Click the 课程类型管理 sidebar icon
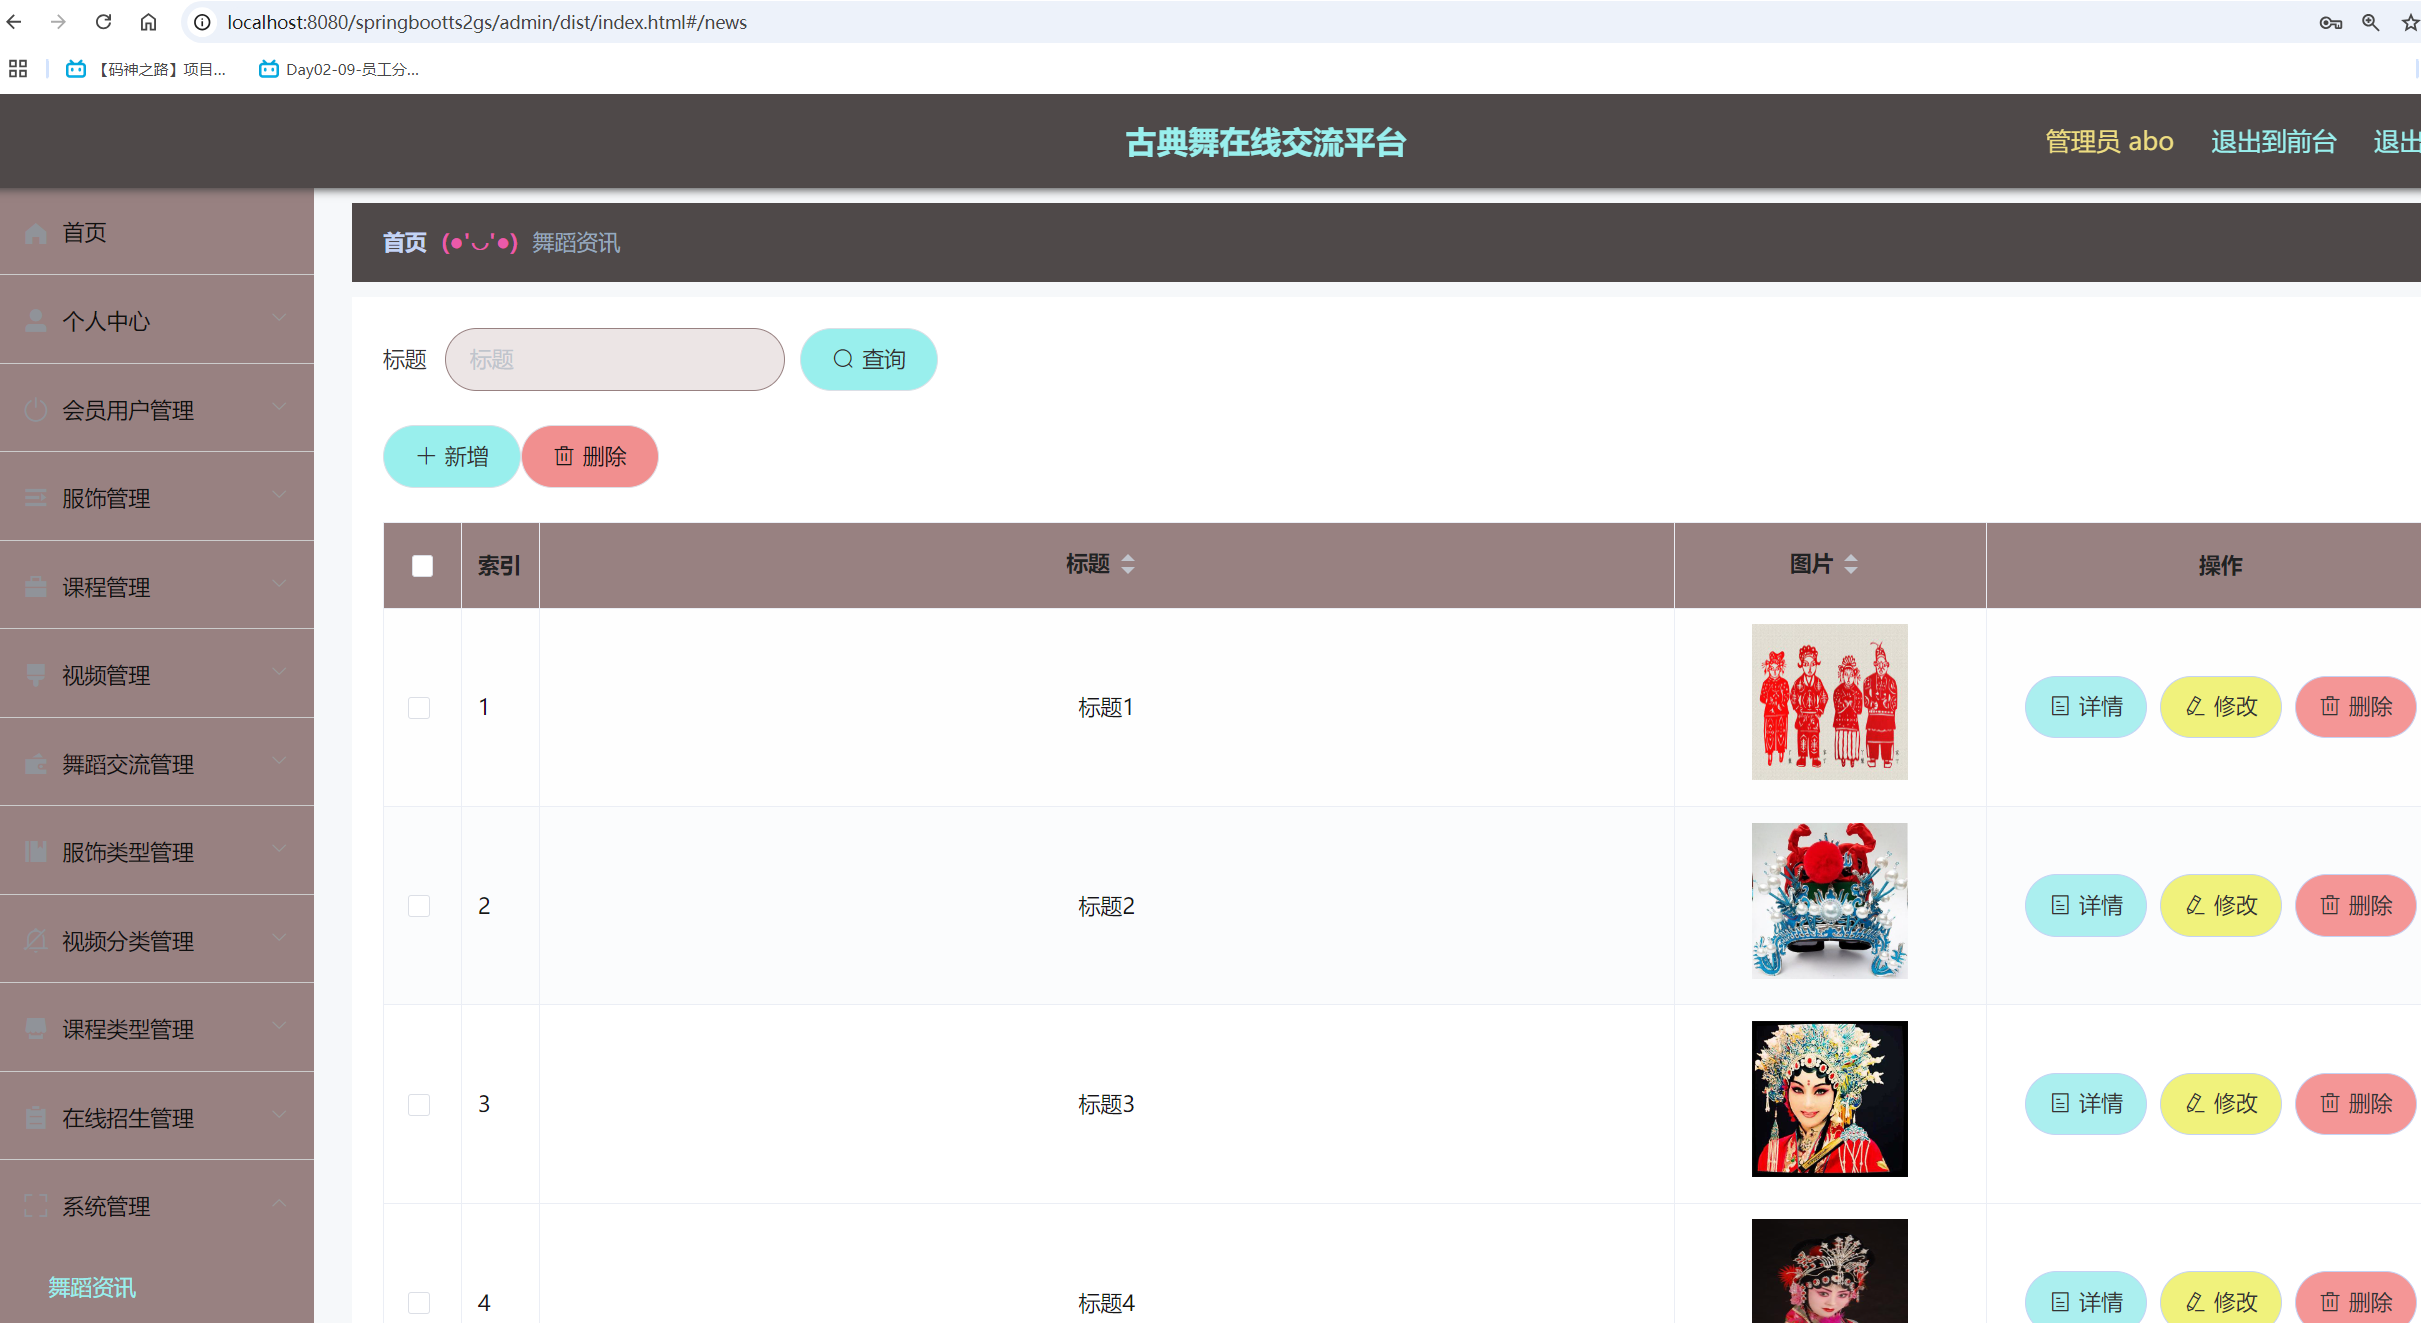This screenshot has width=2421, height=1323. pos(36,1029)
